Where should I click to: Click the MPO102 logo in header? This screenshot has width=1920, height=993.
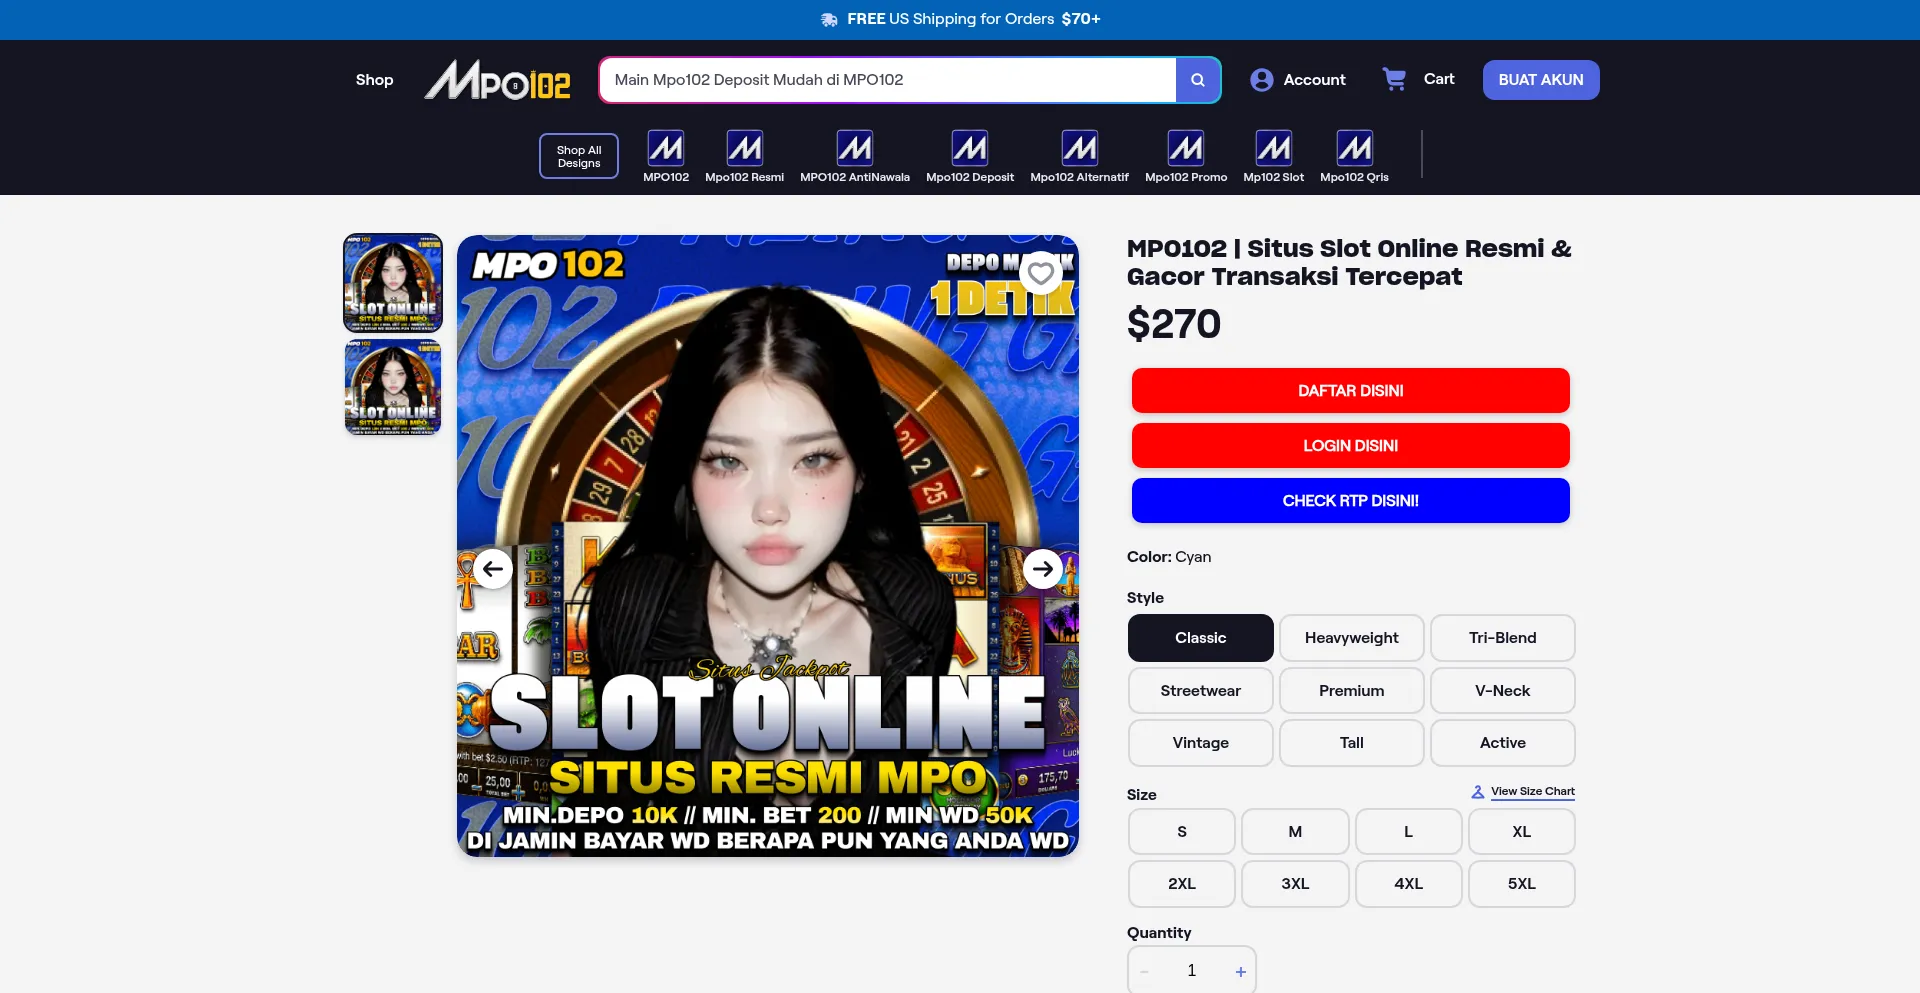(497, 80)
